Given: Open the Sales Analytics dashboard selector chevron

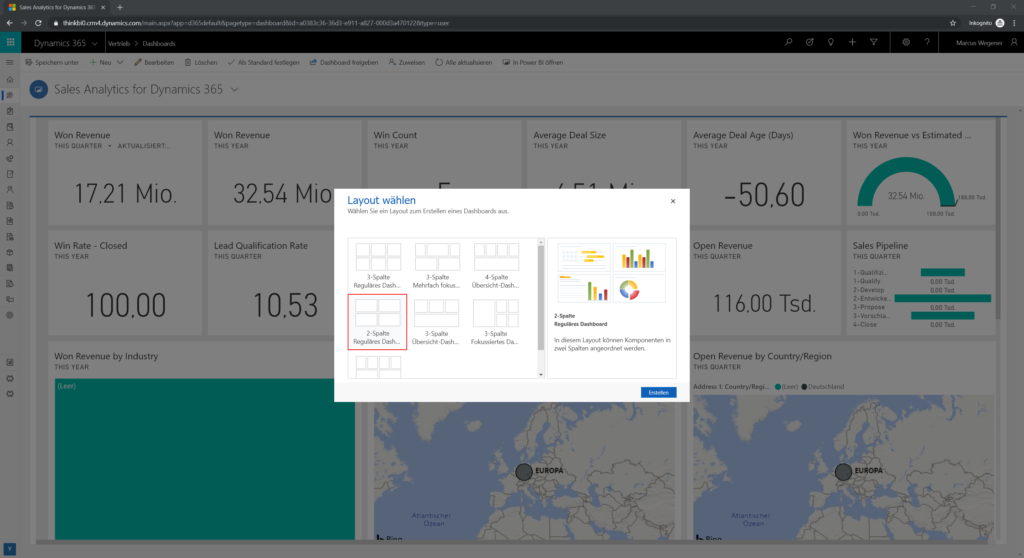Looking at the screenshot, I should [x=235, y=90].
